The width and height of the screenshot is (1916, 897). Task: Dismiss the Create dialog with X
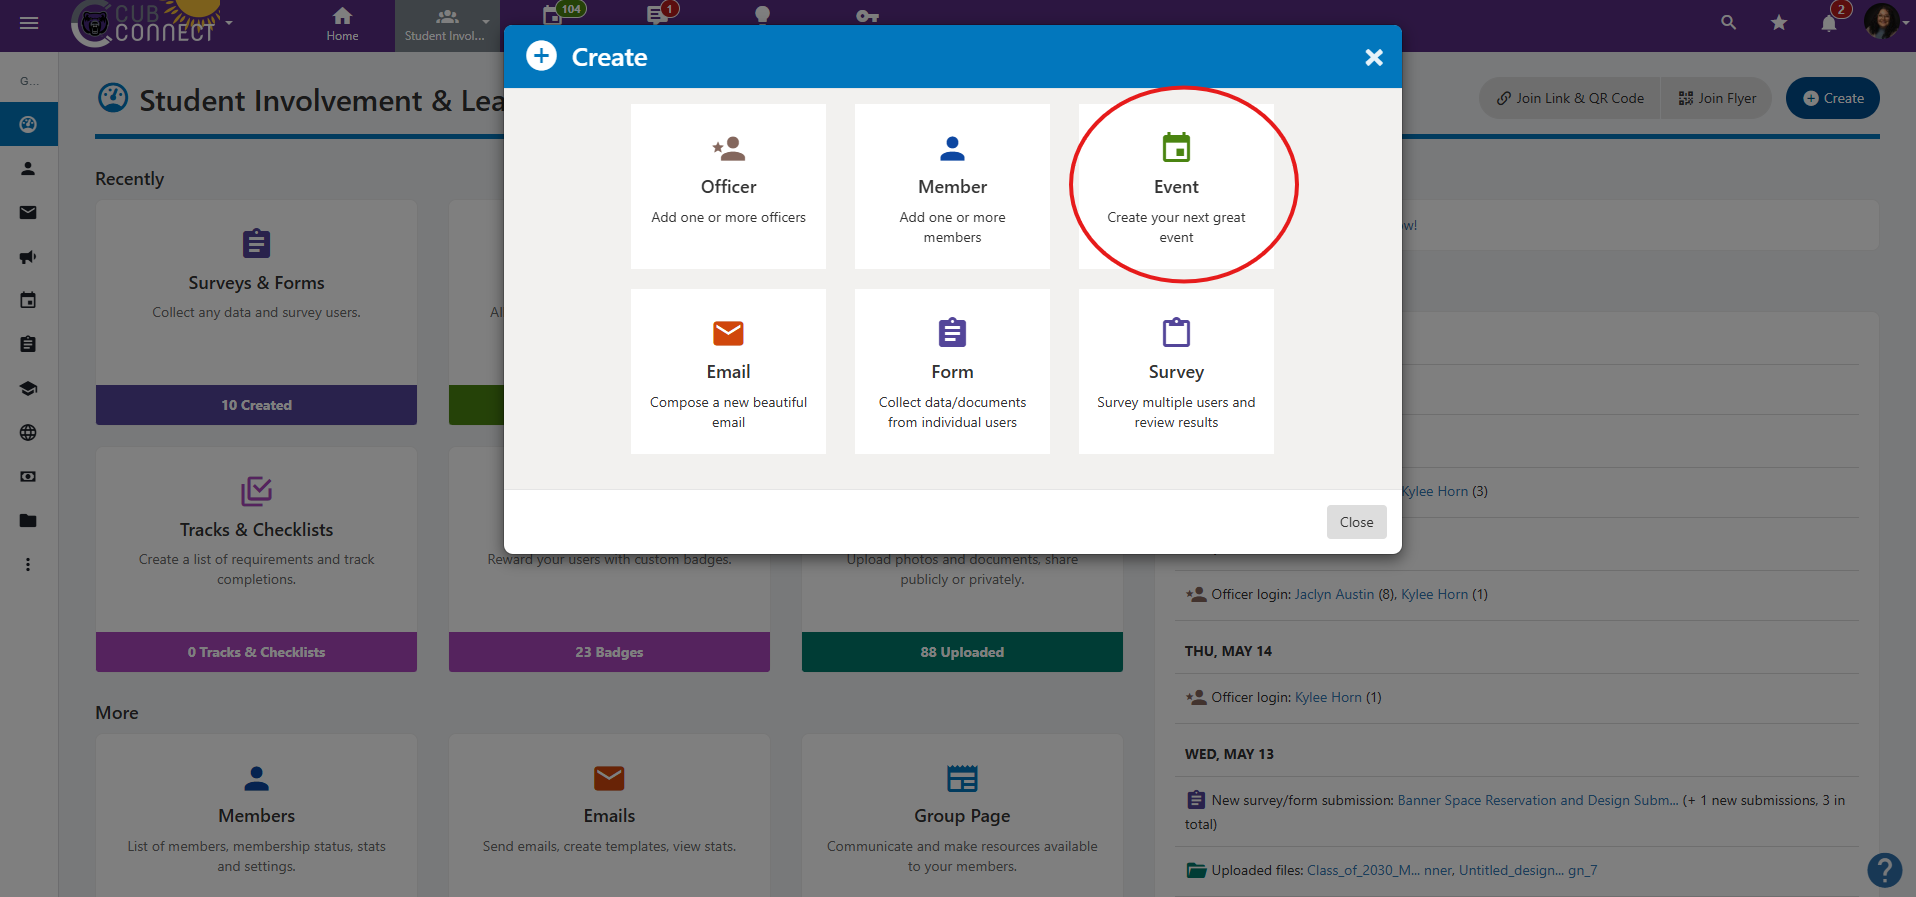[x=1374, y=58]
